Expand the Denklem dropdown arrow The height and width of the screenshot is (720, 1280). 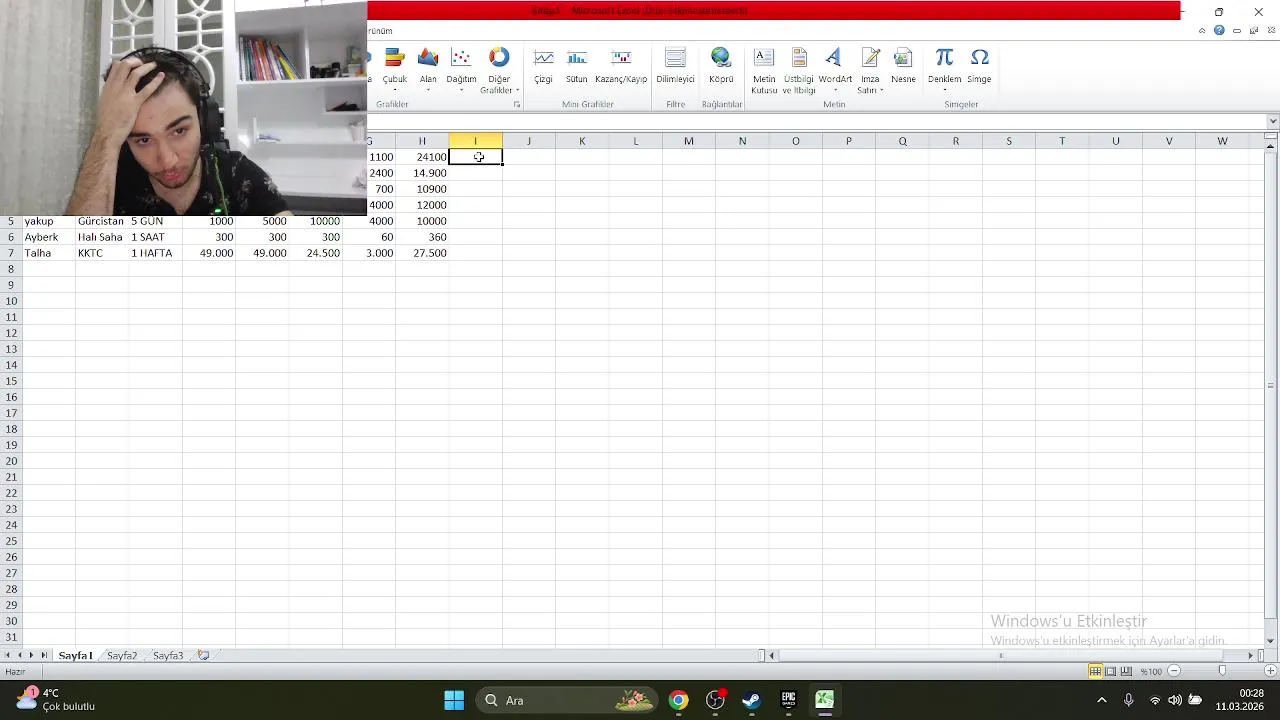pyautogui.click(x=944, y=91)
